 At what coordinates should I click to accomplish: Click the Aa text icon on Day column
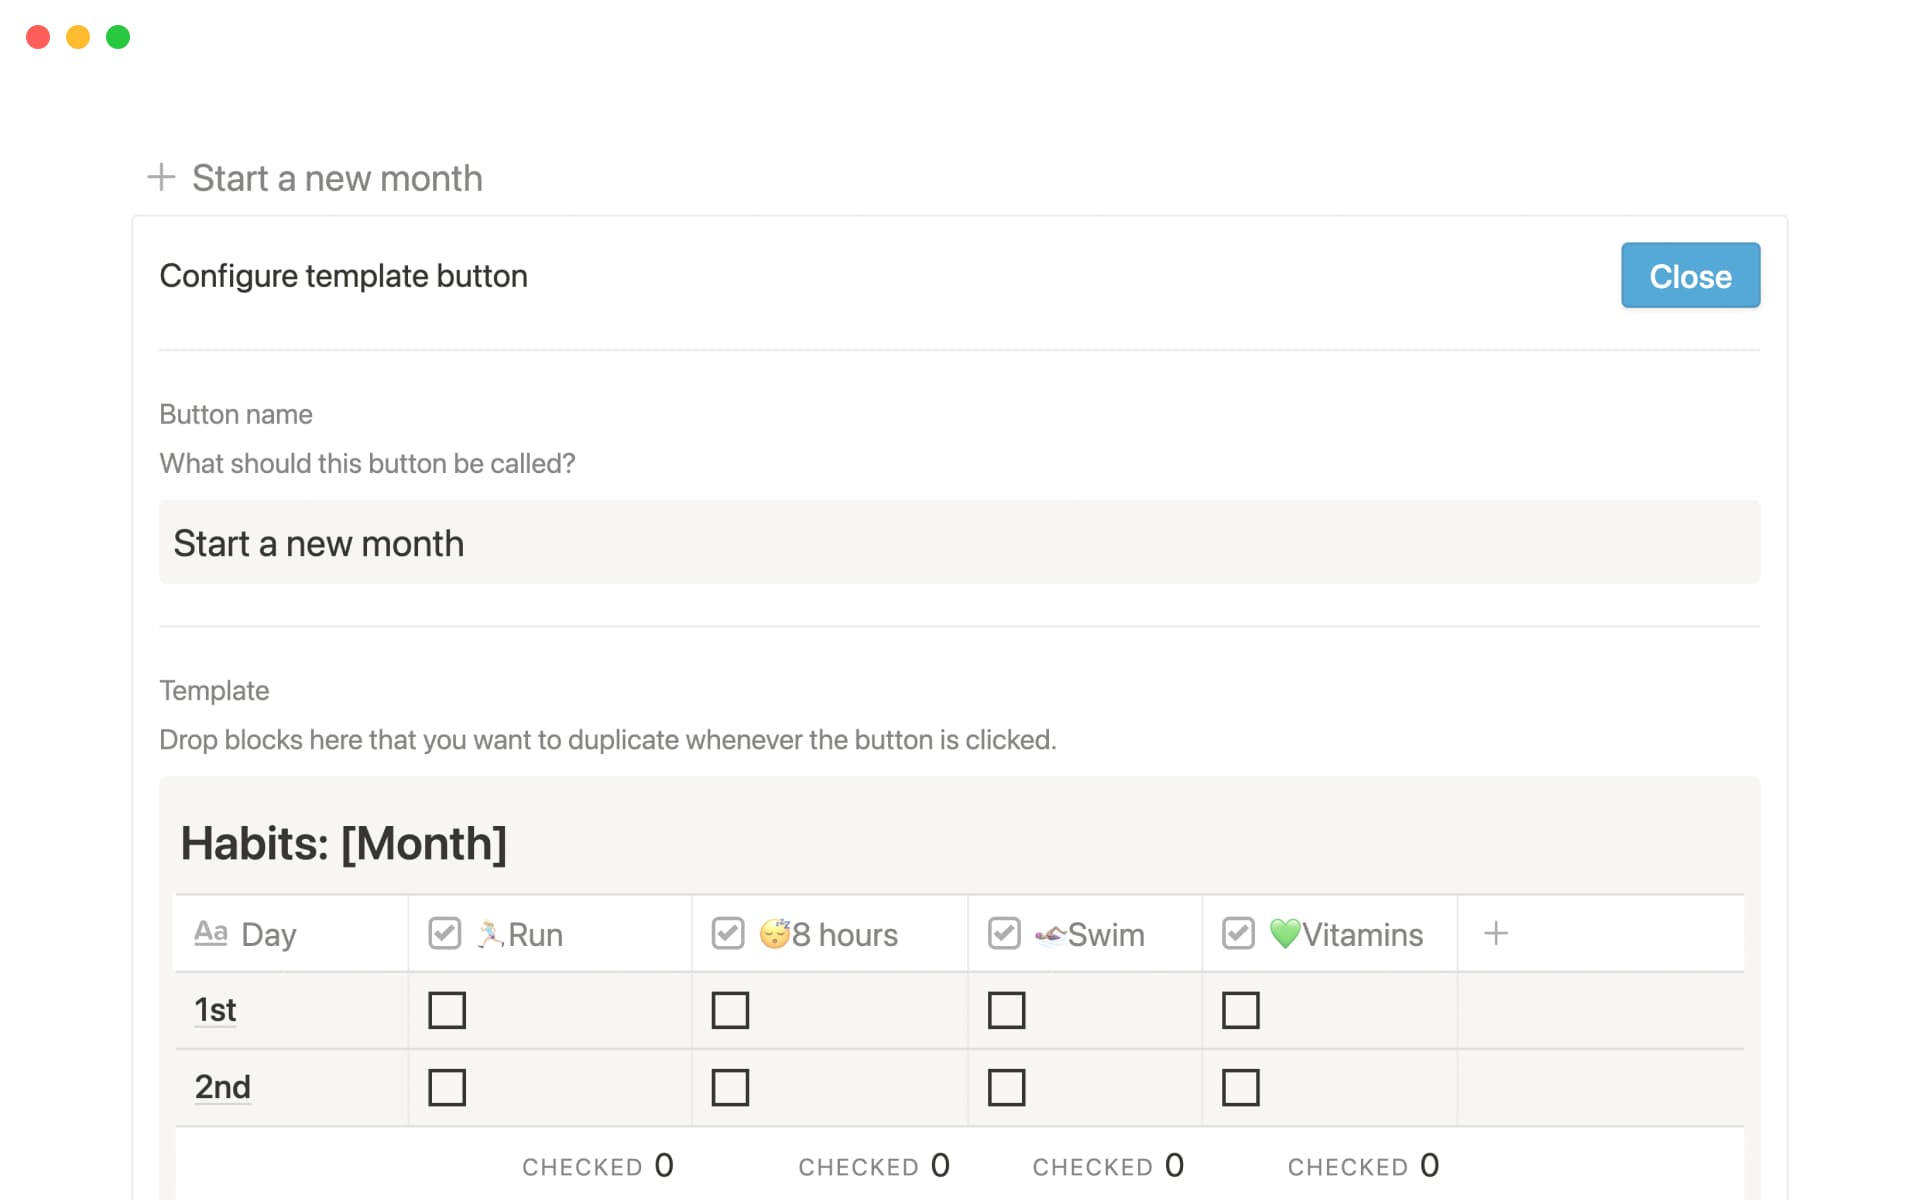coord(211,932)
